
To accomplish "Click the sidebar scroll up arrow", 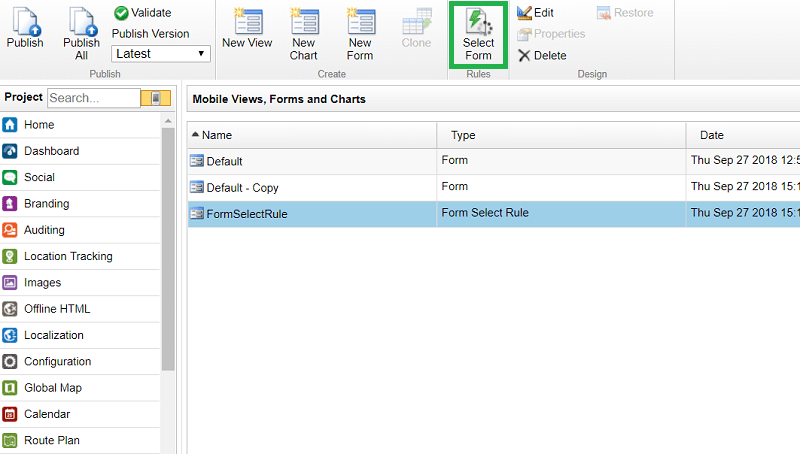I will click(x=168, y=121).
